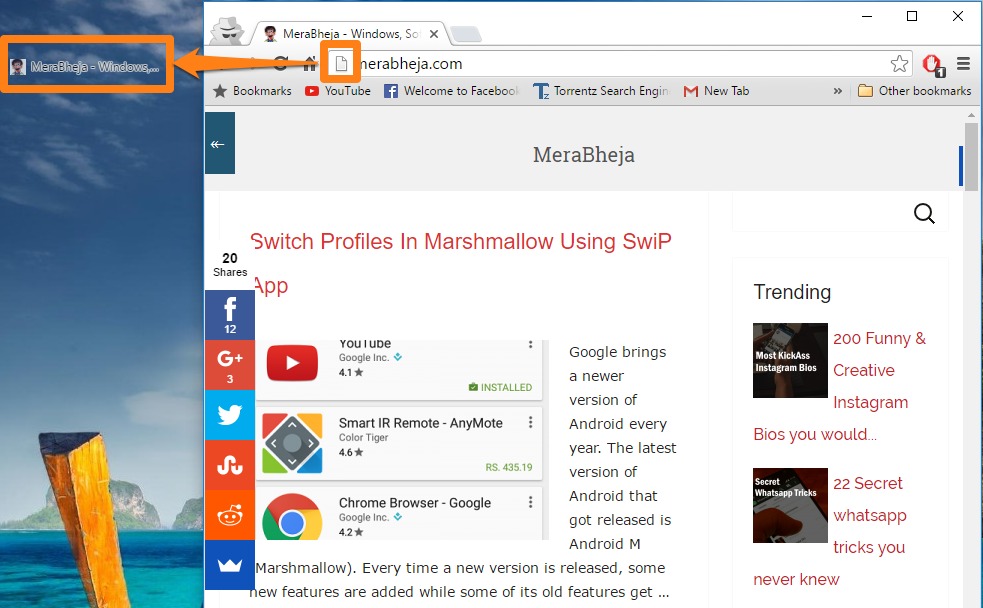Open a new tab with the blank tab button

[466, 34]
